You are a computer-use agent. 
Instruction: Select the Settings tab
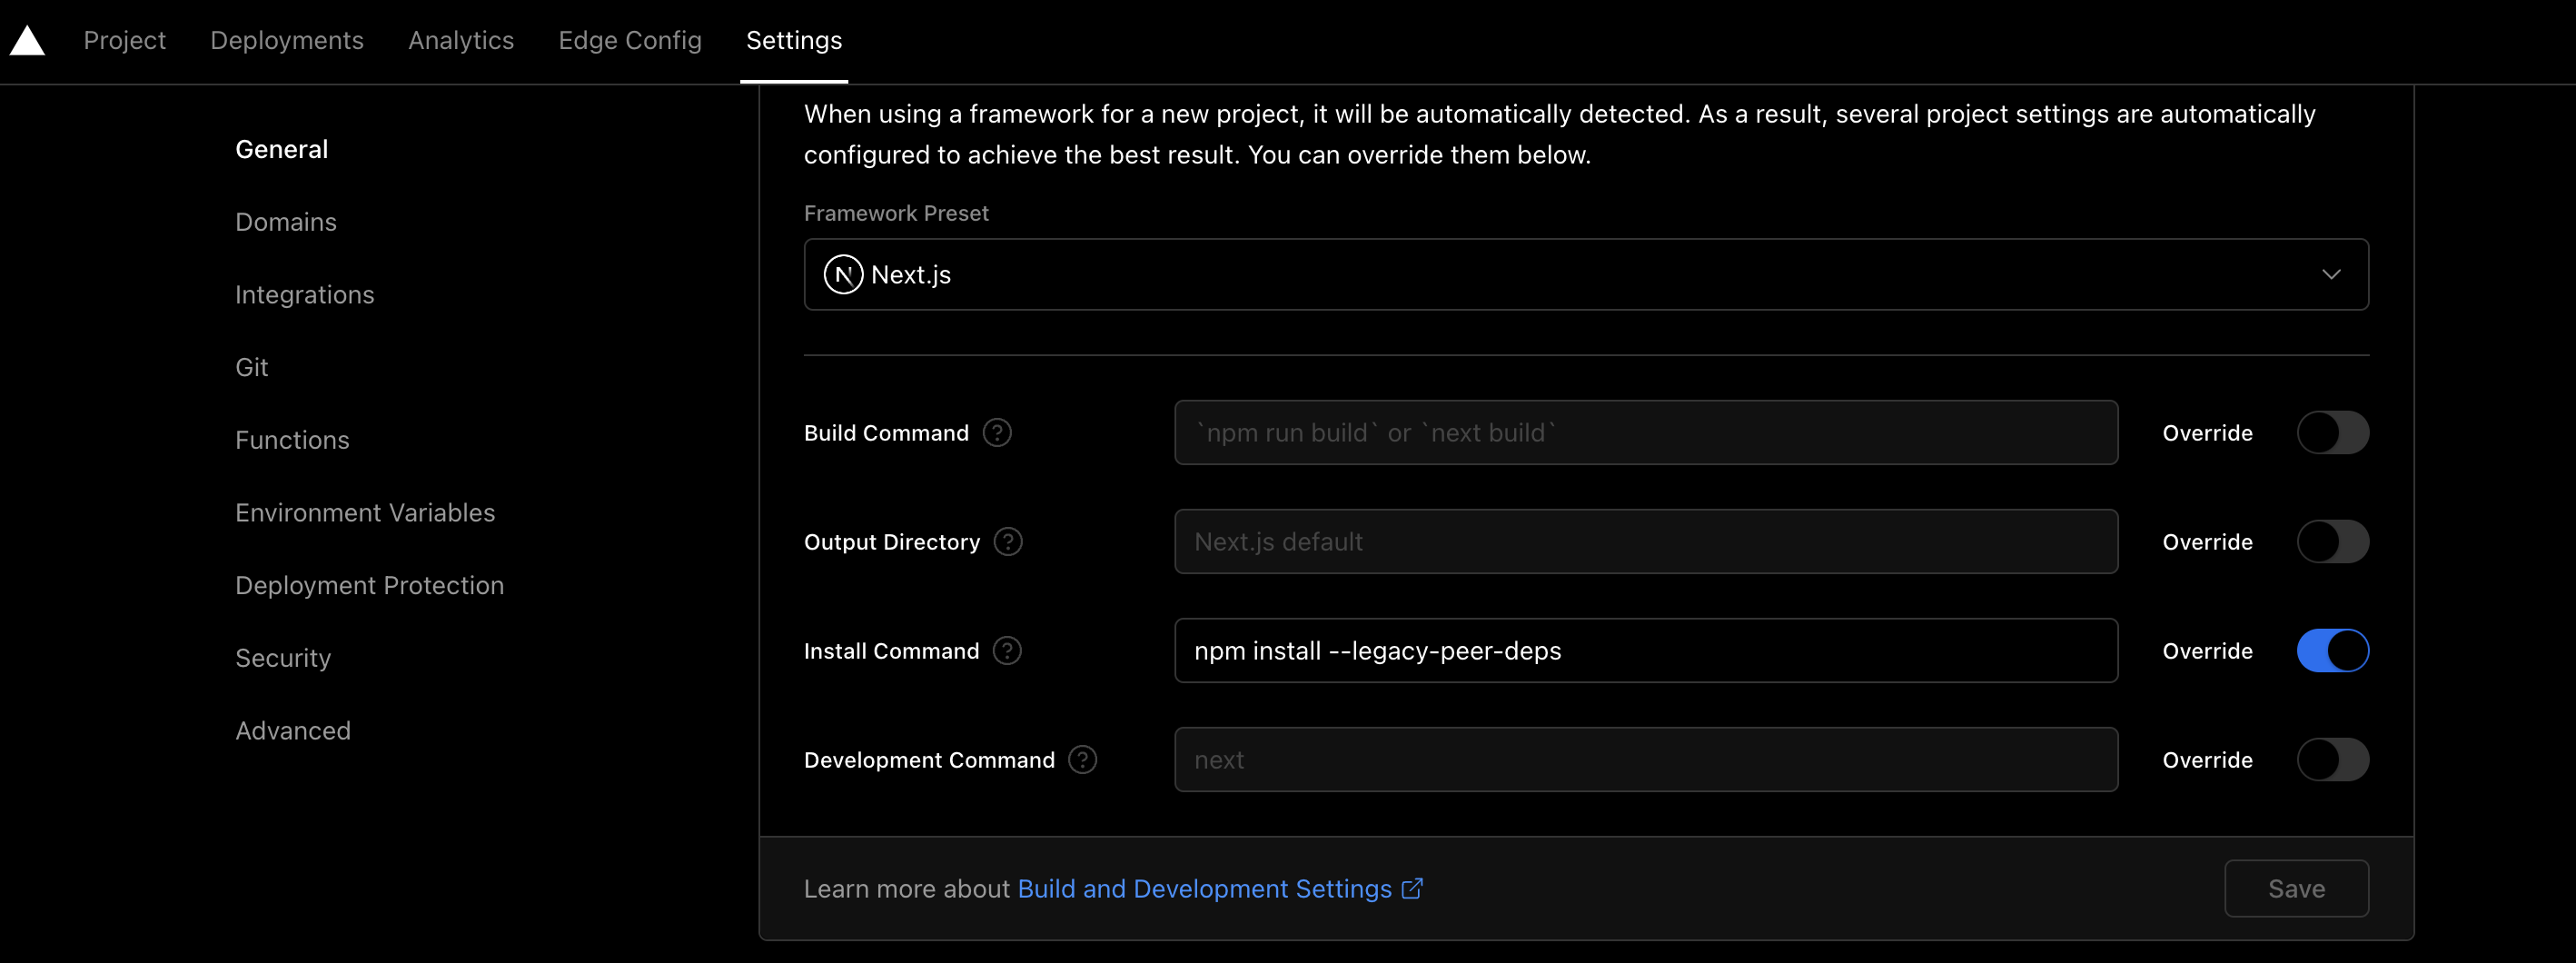point(794,40)
